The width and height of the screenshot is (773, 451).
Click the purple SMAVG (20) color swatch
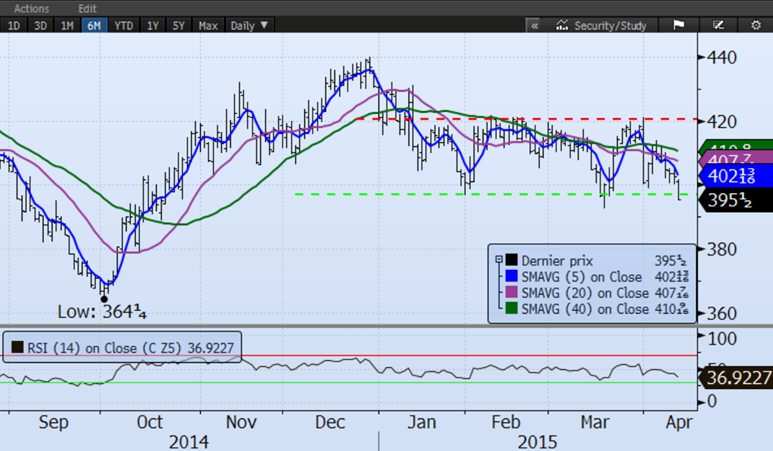(x=510, y=293)
